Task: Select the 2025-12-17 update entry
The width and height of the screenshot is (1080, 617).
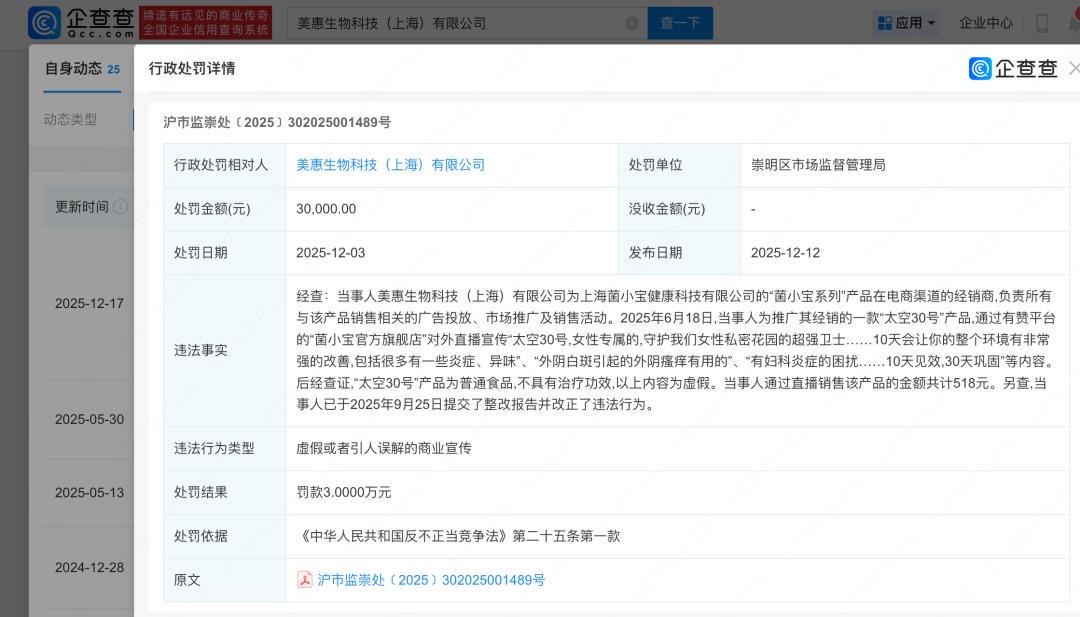Action: tap(89, 303)
